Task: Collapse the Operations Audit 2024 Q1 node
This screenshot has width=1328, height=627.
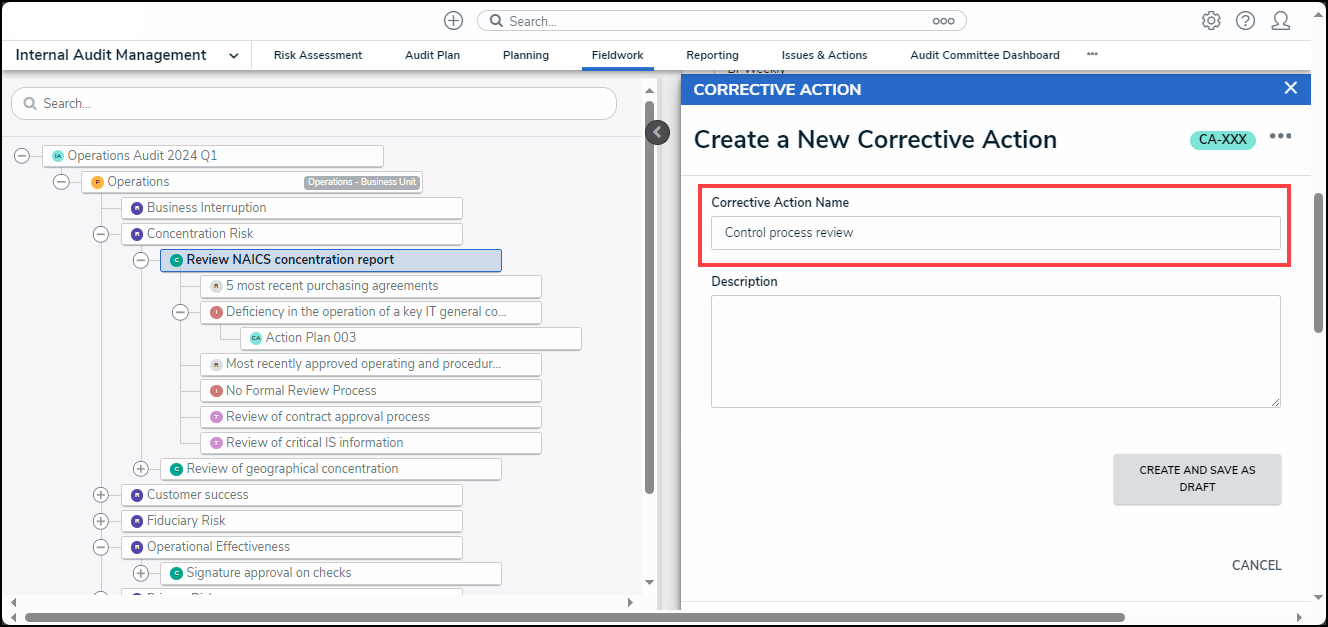Action: point(22,156)
